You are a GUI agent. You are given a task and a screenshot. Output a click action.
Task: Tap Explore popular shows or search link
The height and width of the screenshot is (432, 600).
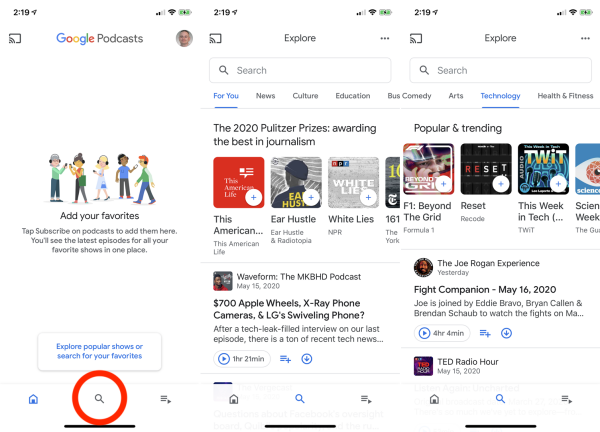click(x=99, y=351)
